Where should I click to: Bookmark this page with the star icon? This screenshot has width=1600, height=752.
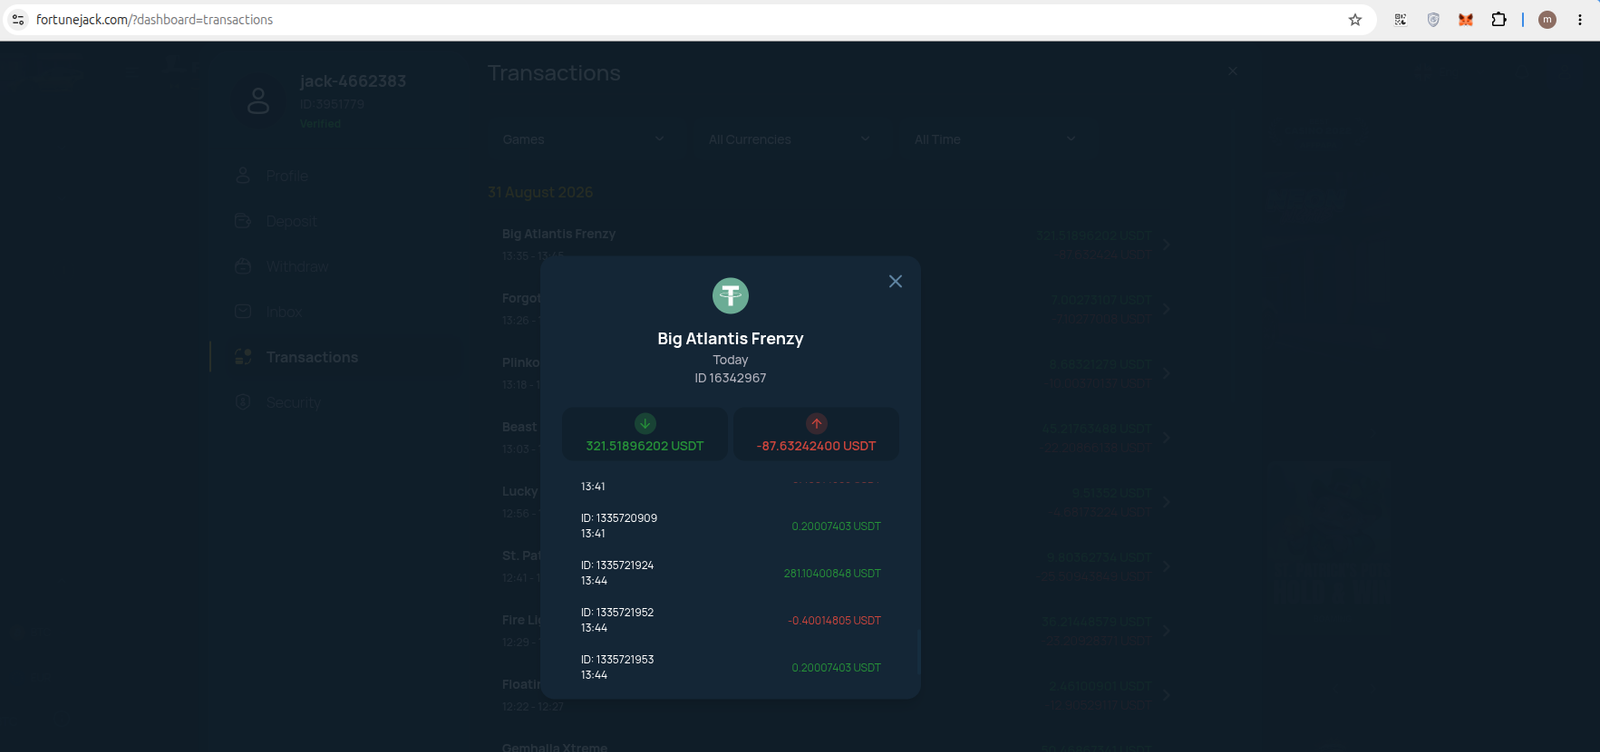pos(1355,20)
